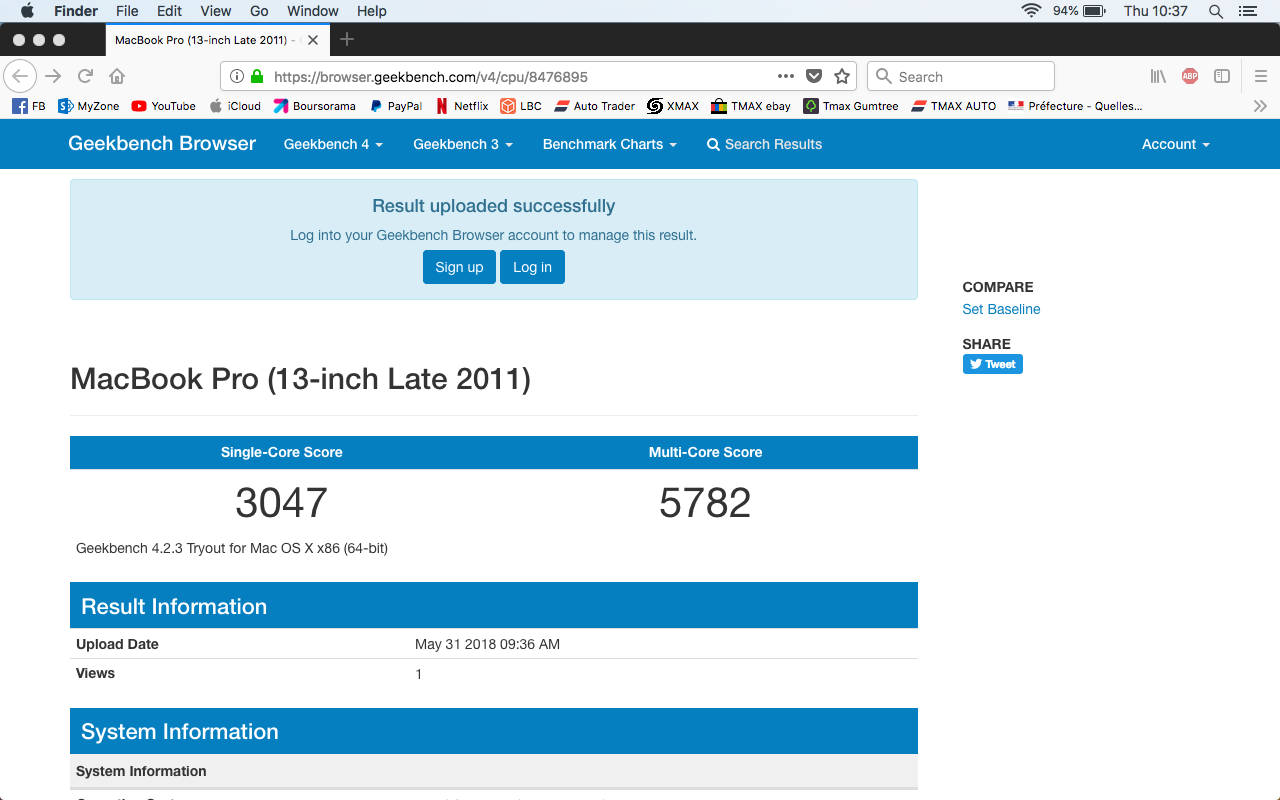The width and height of the screenshot is (1280, 800).
Task: Click the Sign up button
Action: pyautogui.click(x=459, y=267)
